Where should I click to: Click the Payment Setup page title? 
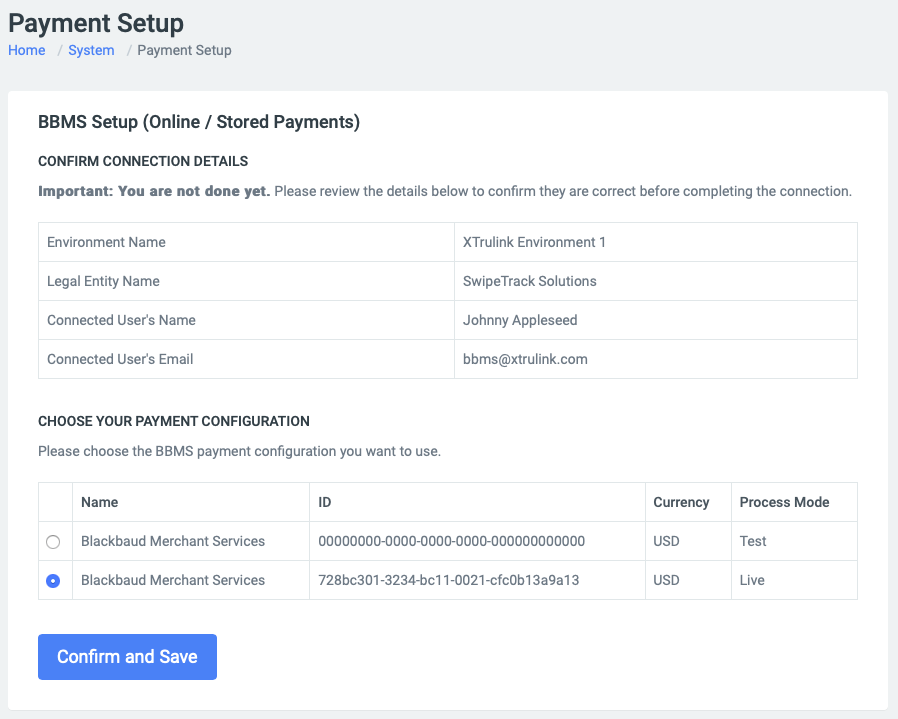coord(96,23)
